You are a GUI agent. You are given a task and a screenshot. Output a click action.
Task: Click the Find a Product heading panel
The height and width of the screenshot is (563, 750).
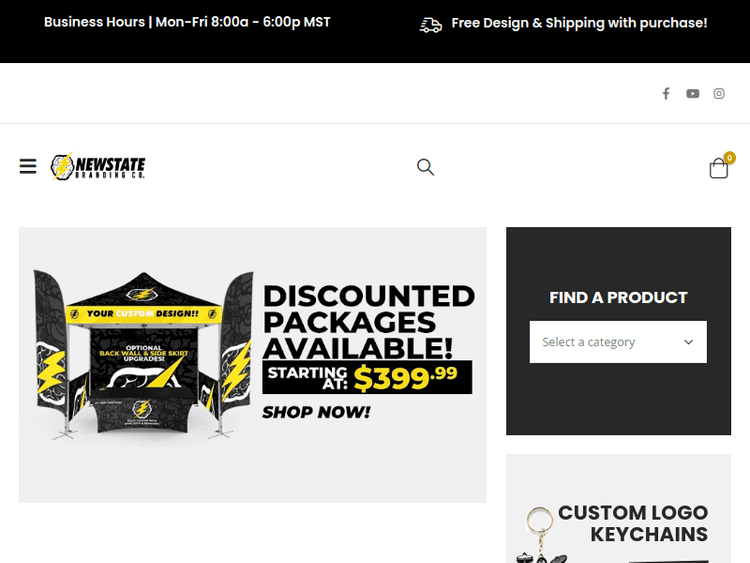coord(618,298)
